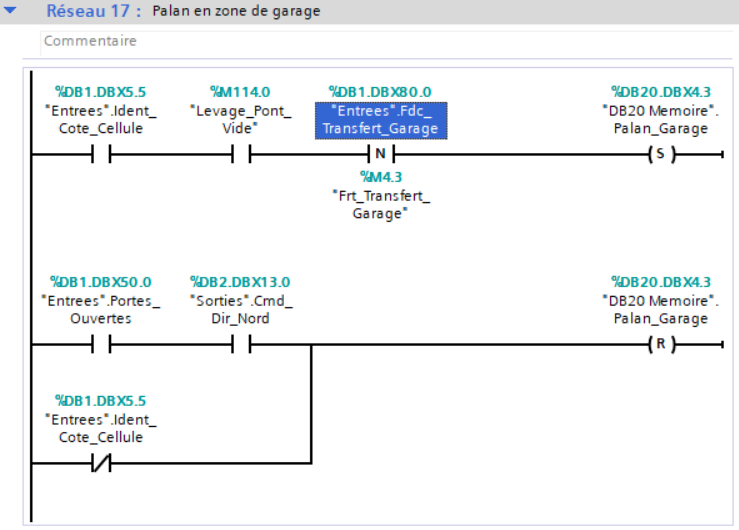Click the highlighted "Entrees".Fdc_Transfert_Garage tag name
This screenshot has height=530, width=739.
click(380, 119)
